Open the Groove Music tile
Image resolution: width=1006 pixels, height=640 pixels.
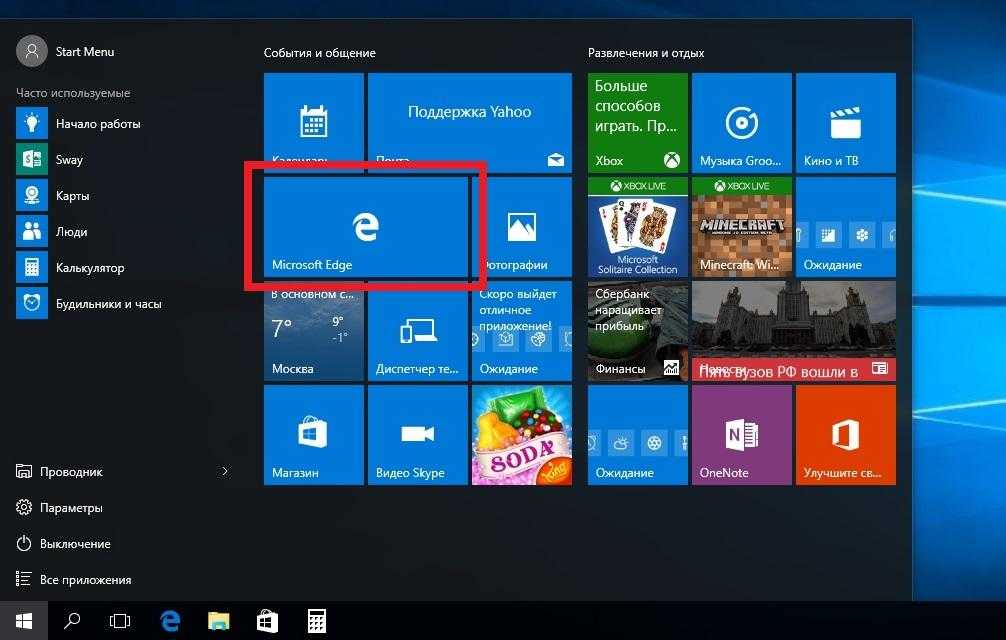(741, 122)
